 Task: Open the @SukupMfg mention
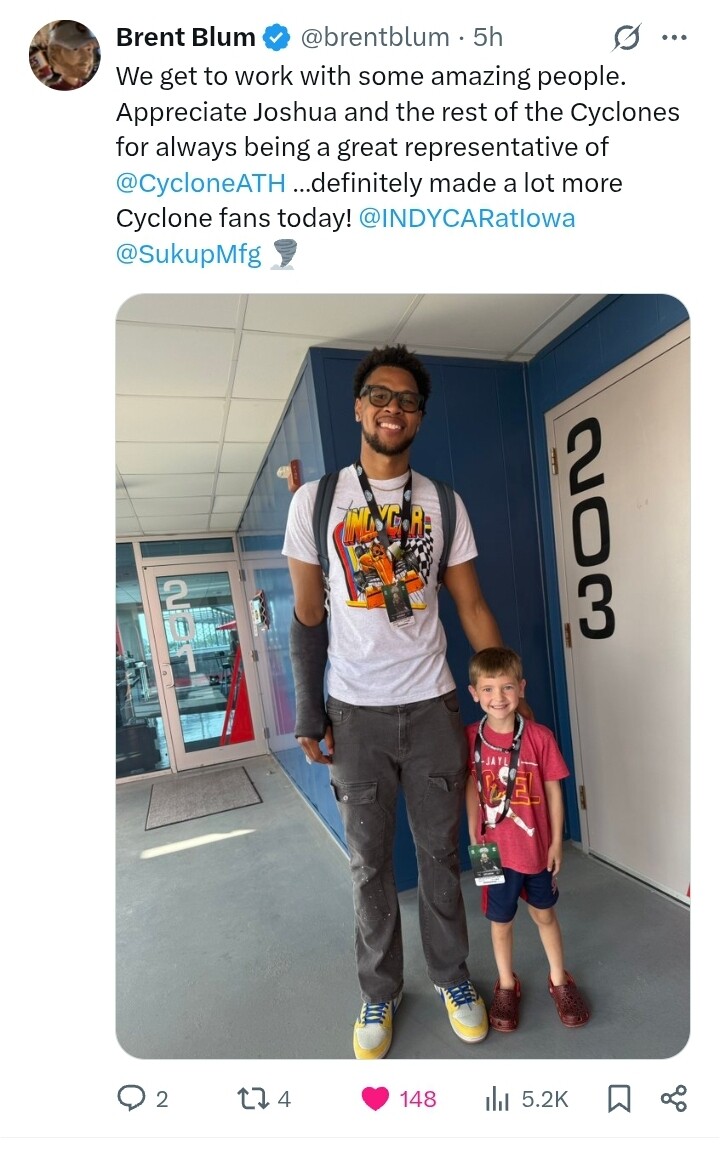(189, 253)
